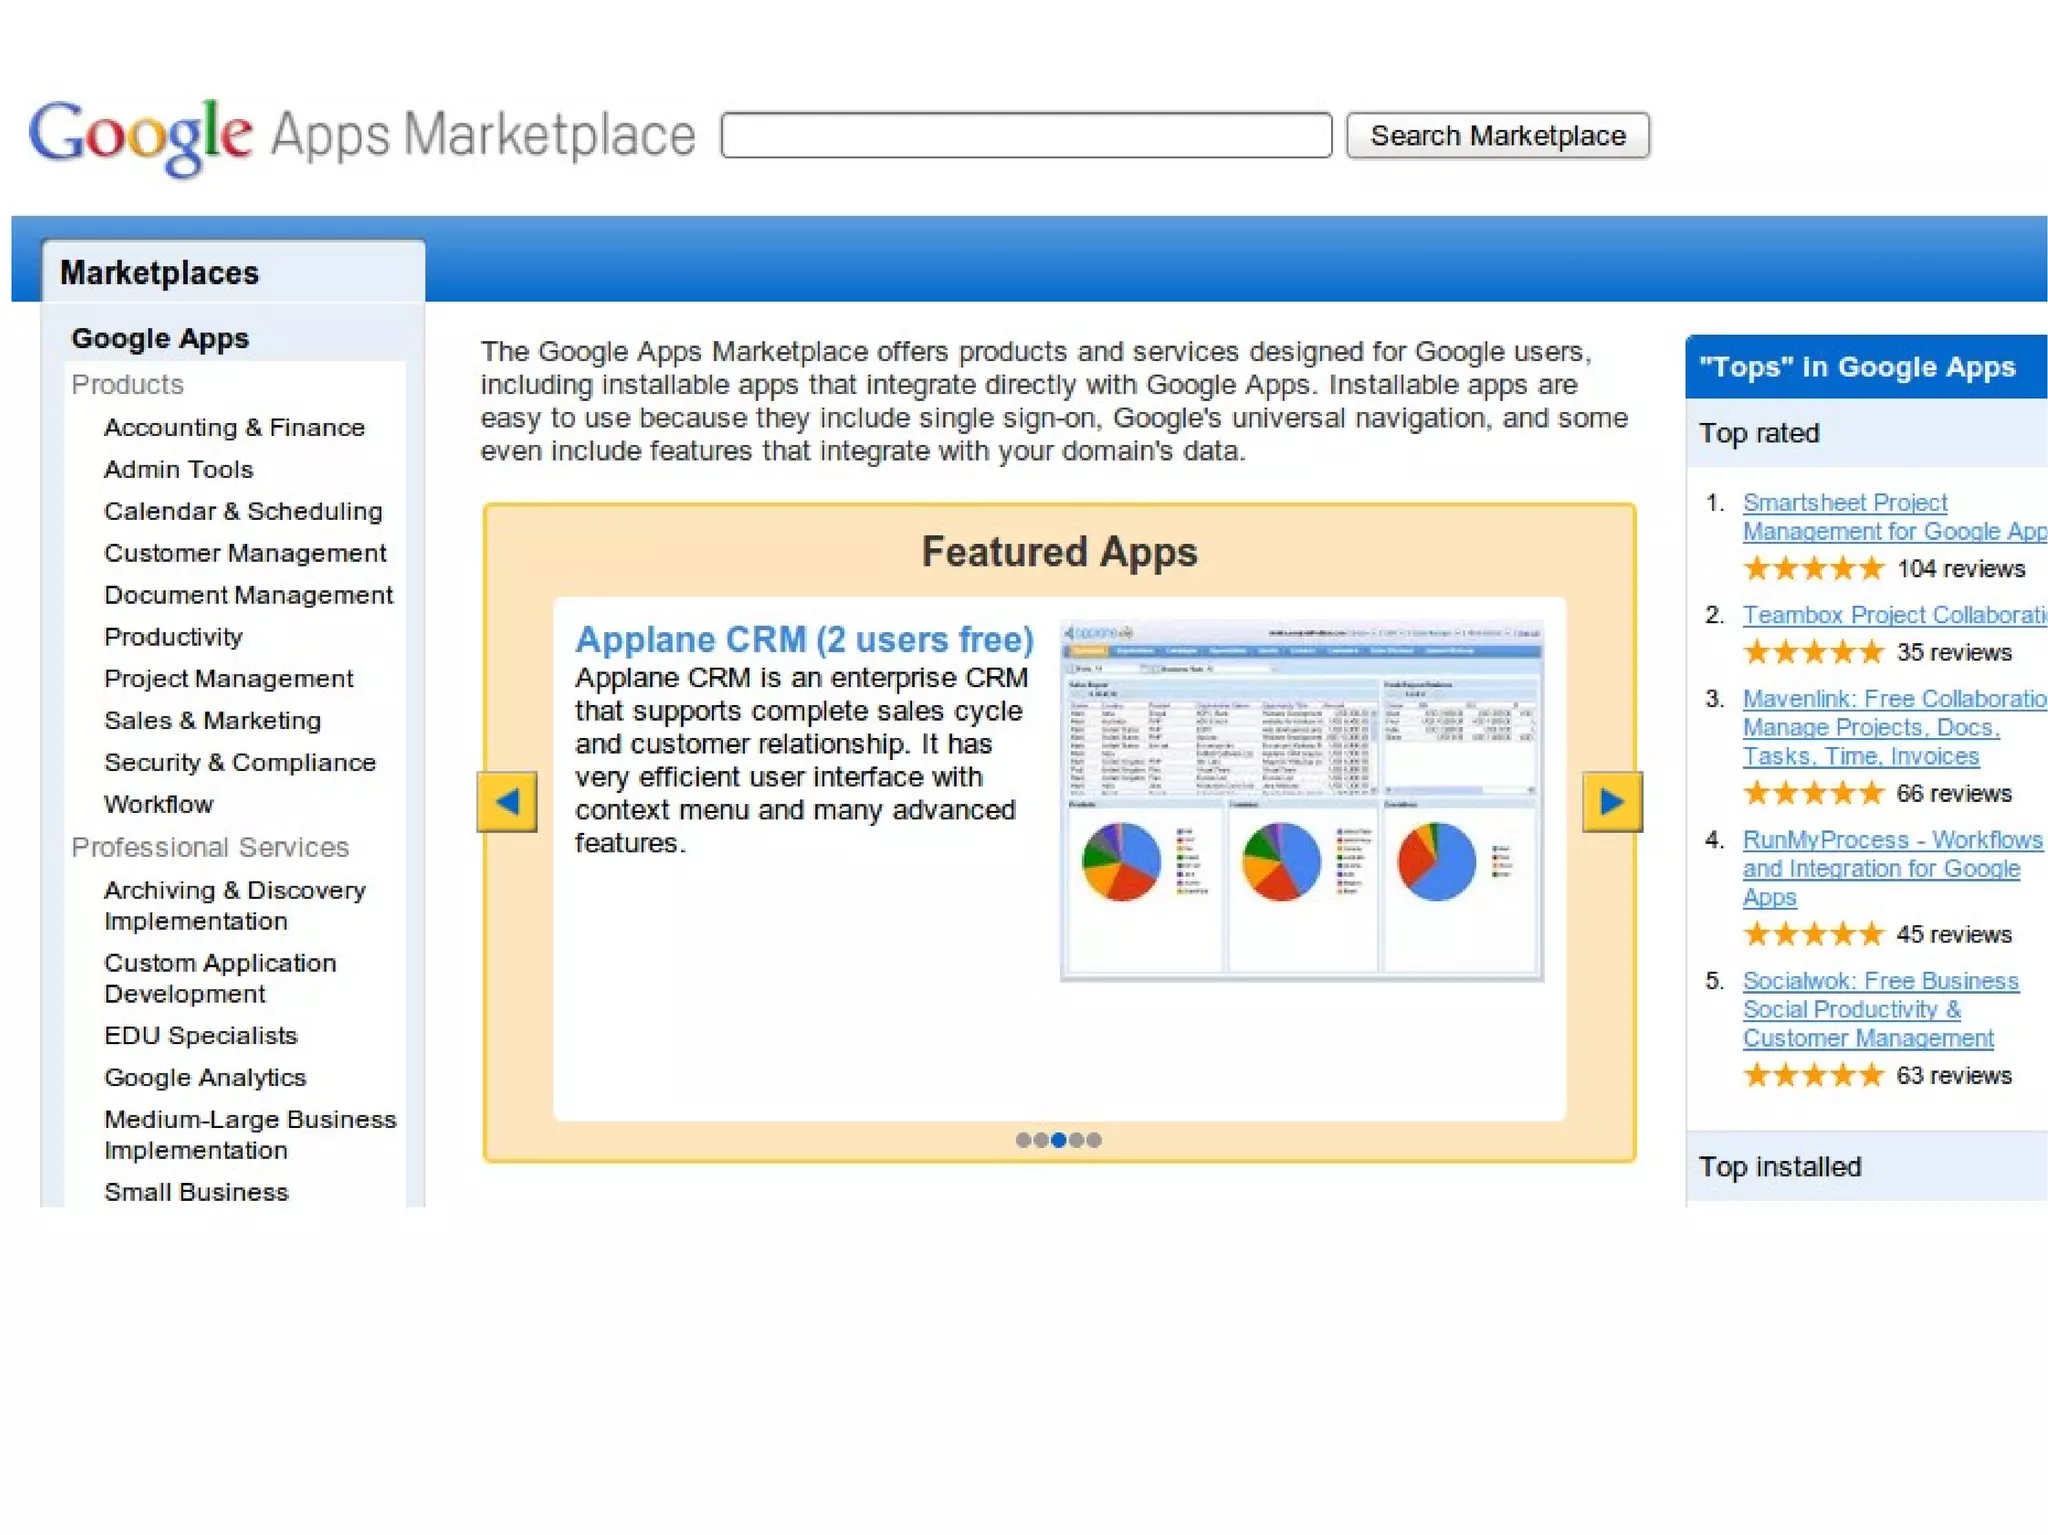Go to the Google Analytics services category
The image size is (2048, 1535).
coord(205,1078)
